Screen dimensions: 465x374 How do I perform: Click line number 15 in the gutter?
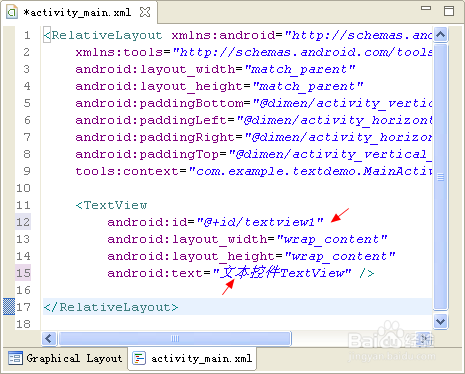(23, 273)
